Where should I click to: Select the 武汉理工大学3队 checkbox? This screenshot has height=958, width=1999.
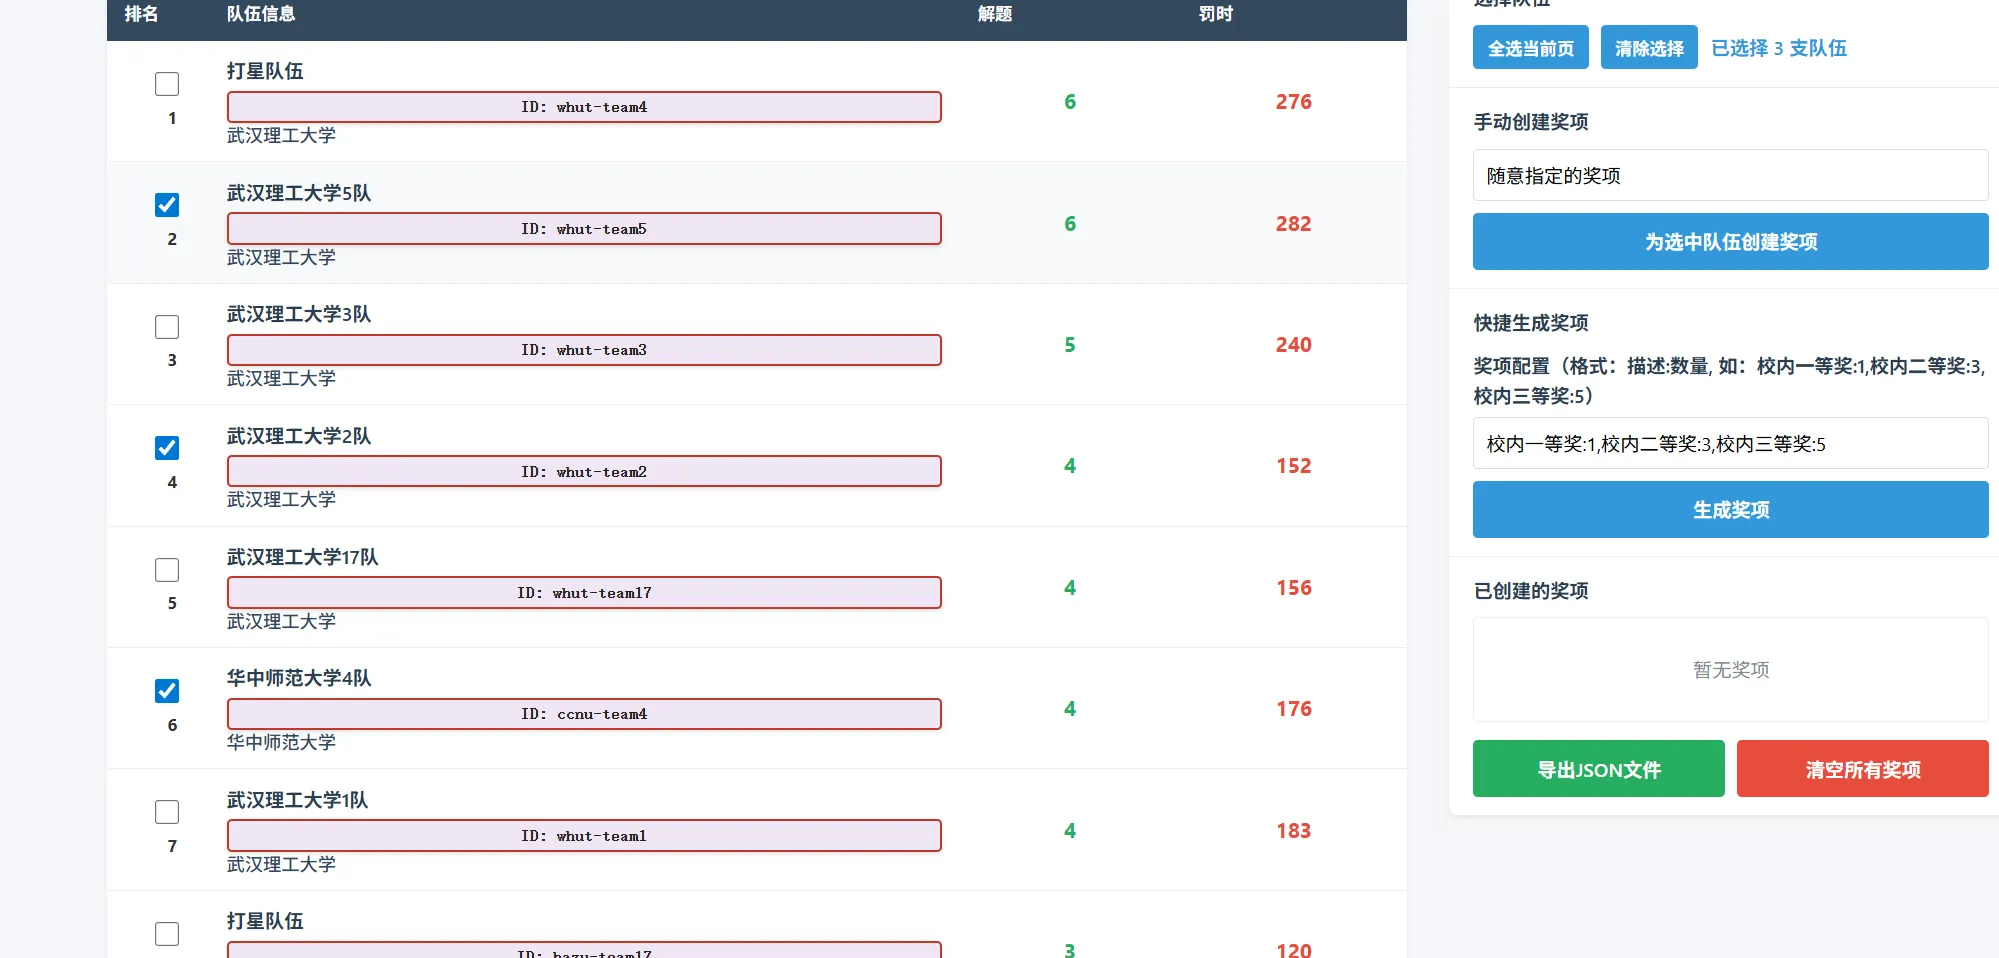click(167, 327)
